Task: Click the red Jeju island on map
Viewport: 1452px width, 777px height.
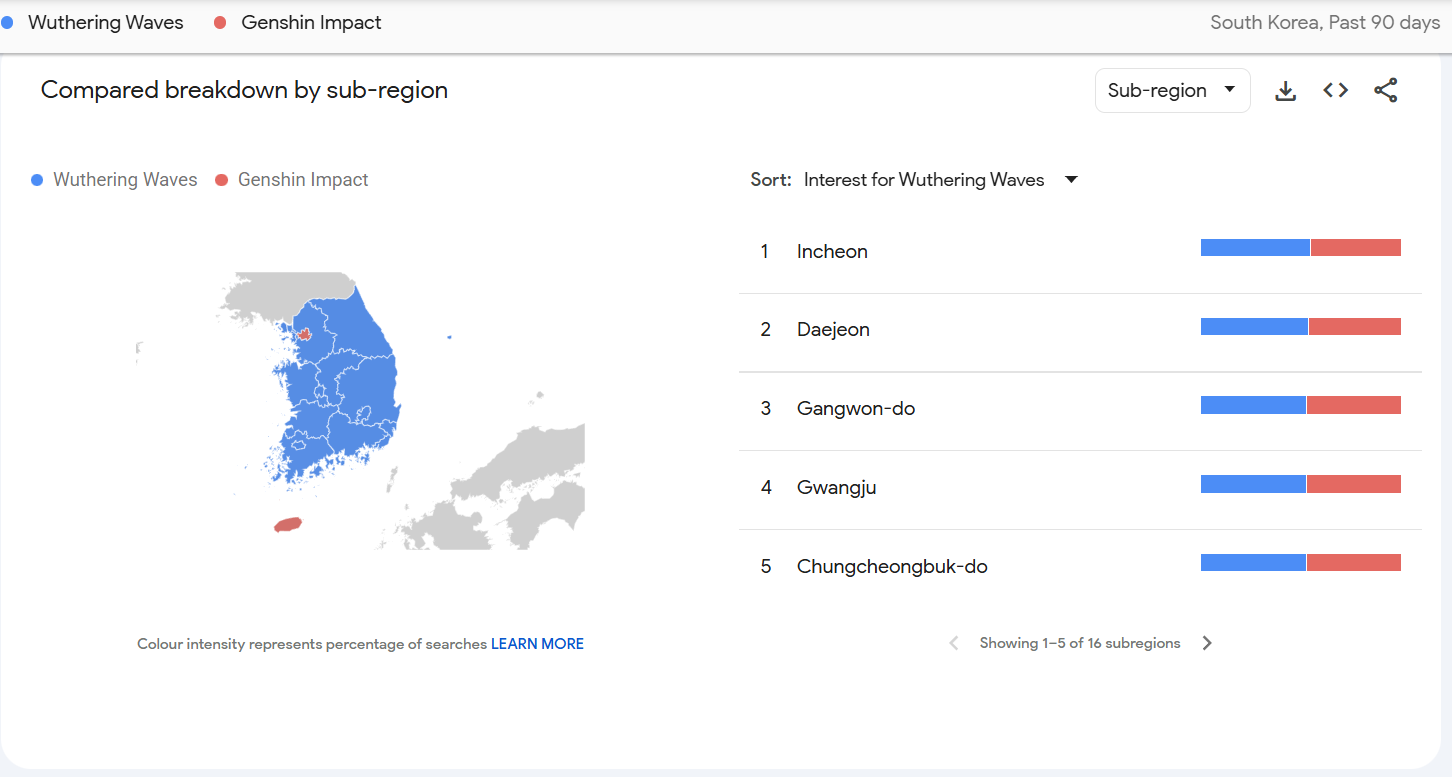Action: pyautogui.click(x=288, y=524)
